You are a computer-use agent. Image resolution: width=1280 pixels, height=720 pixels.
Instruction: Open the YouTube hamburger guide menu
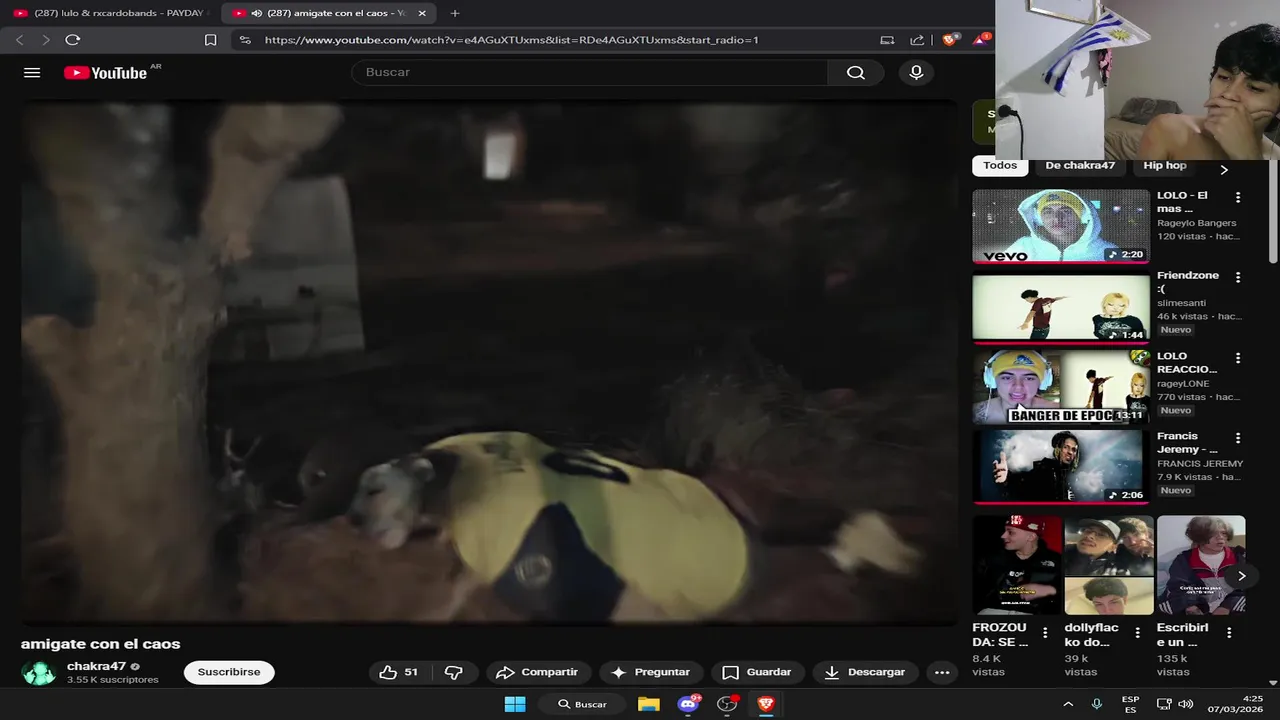tap(32, 72)
